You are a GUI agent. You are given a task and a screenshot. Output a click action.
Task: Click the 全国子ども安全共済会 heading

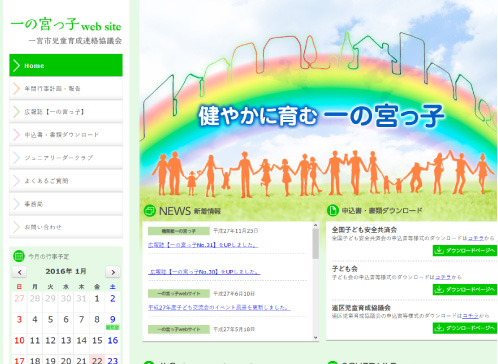point(364,230)
